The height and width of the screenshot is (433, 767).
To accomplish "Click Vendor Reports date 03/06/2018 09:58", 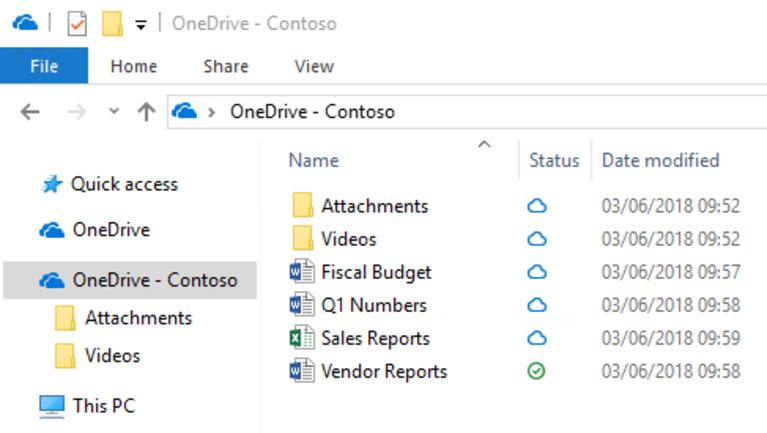I will (671, 371).
